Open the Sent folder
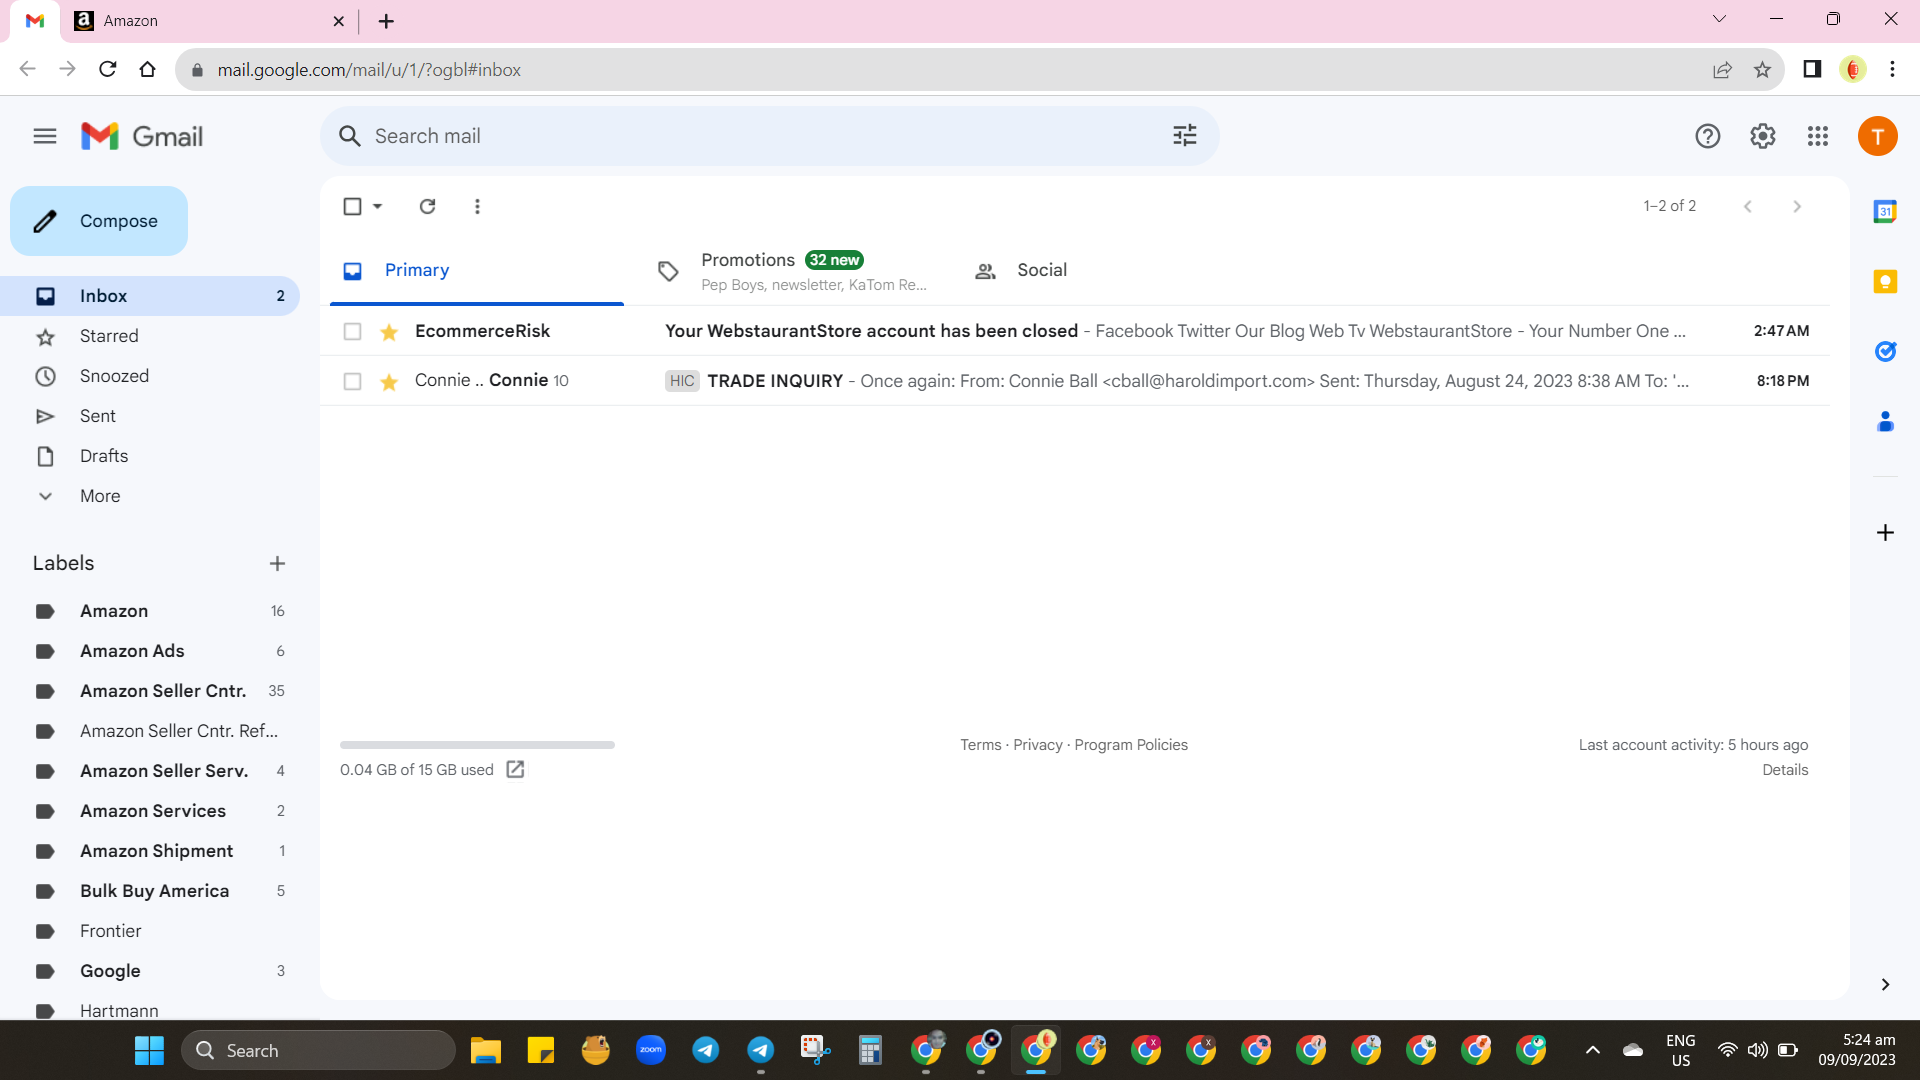 tap(150, 416)
